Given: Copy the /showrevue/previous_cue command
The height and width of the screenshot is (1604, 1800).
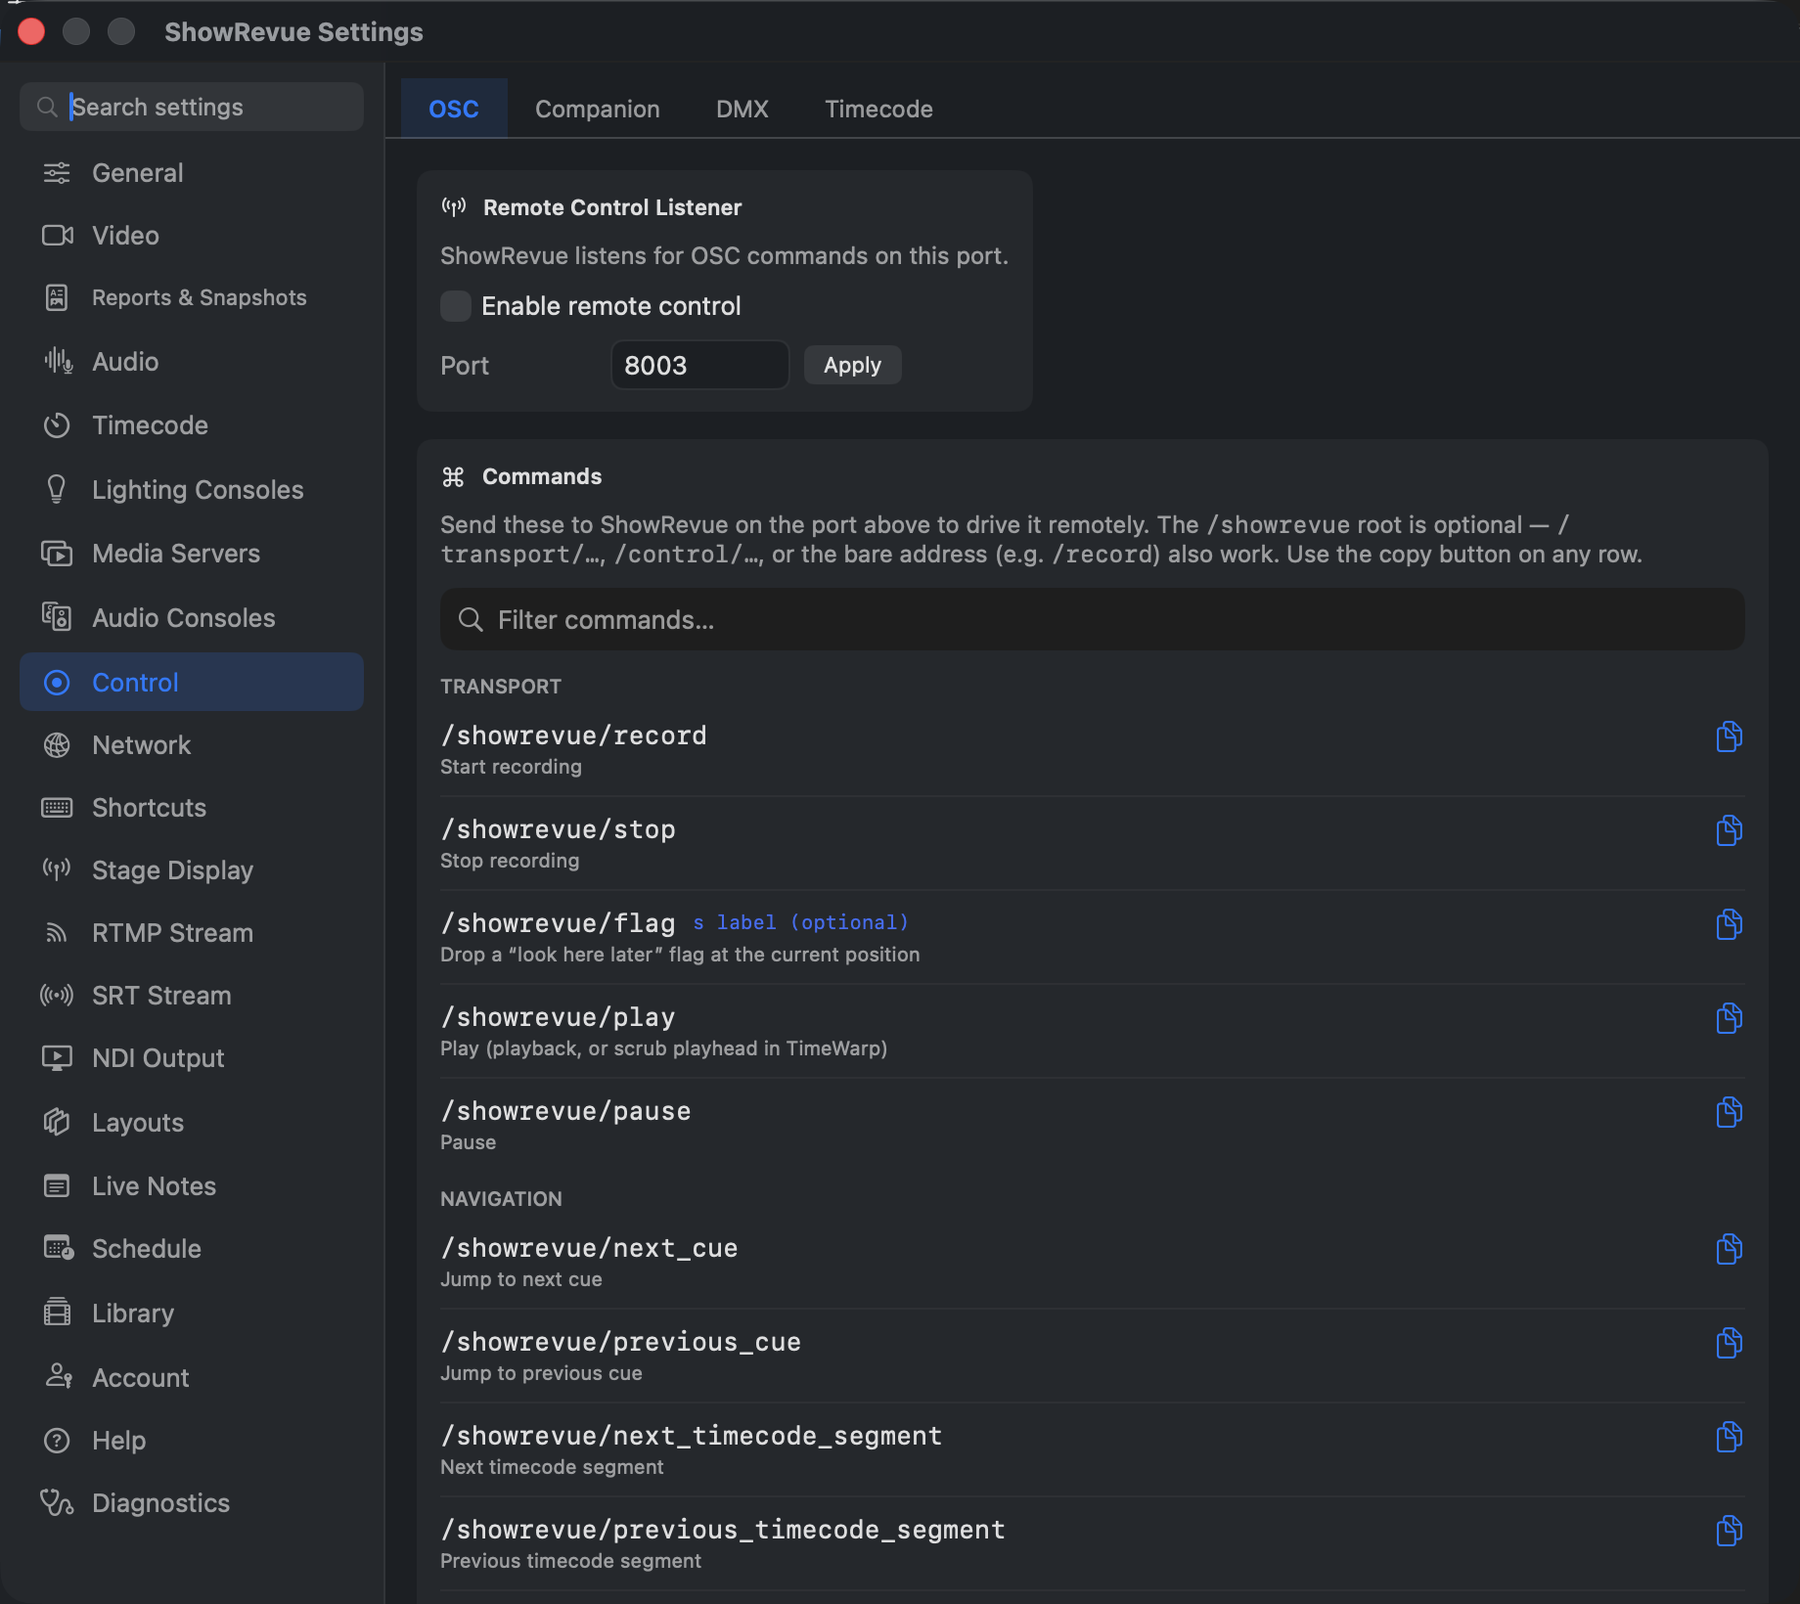Looking at the screenshot, I should point(1729,1343).
